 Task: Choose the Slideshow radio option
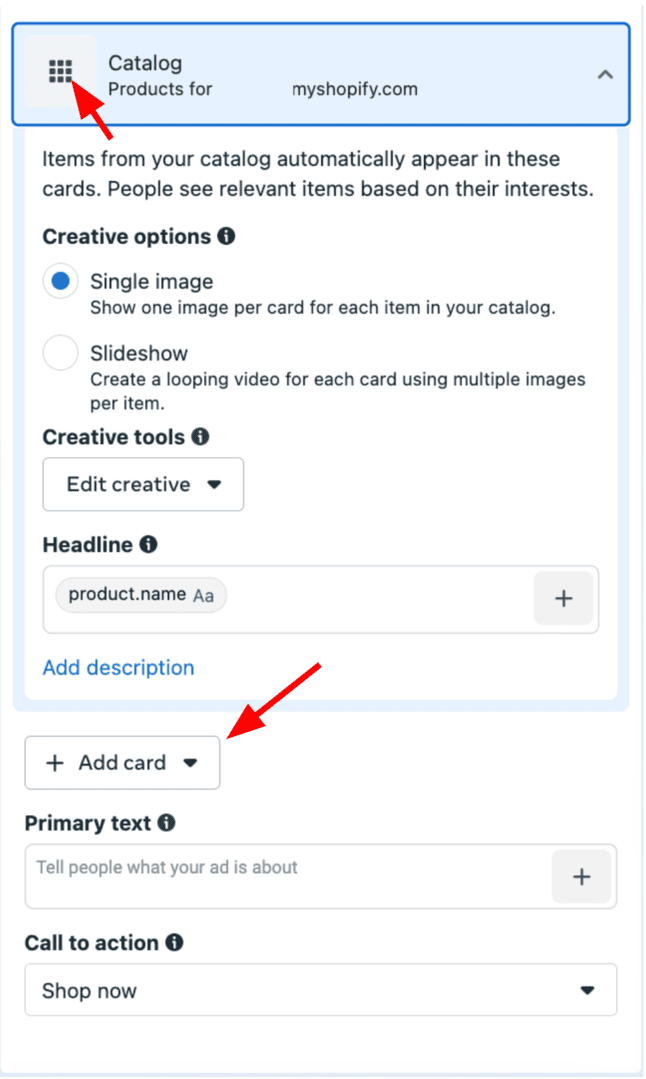click(61, 352)
